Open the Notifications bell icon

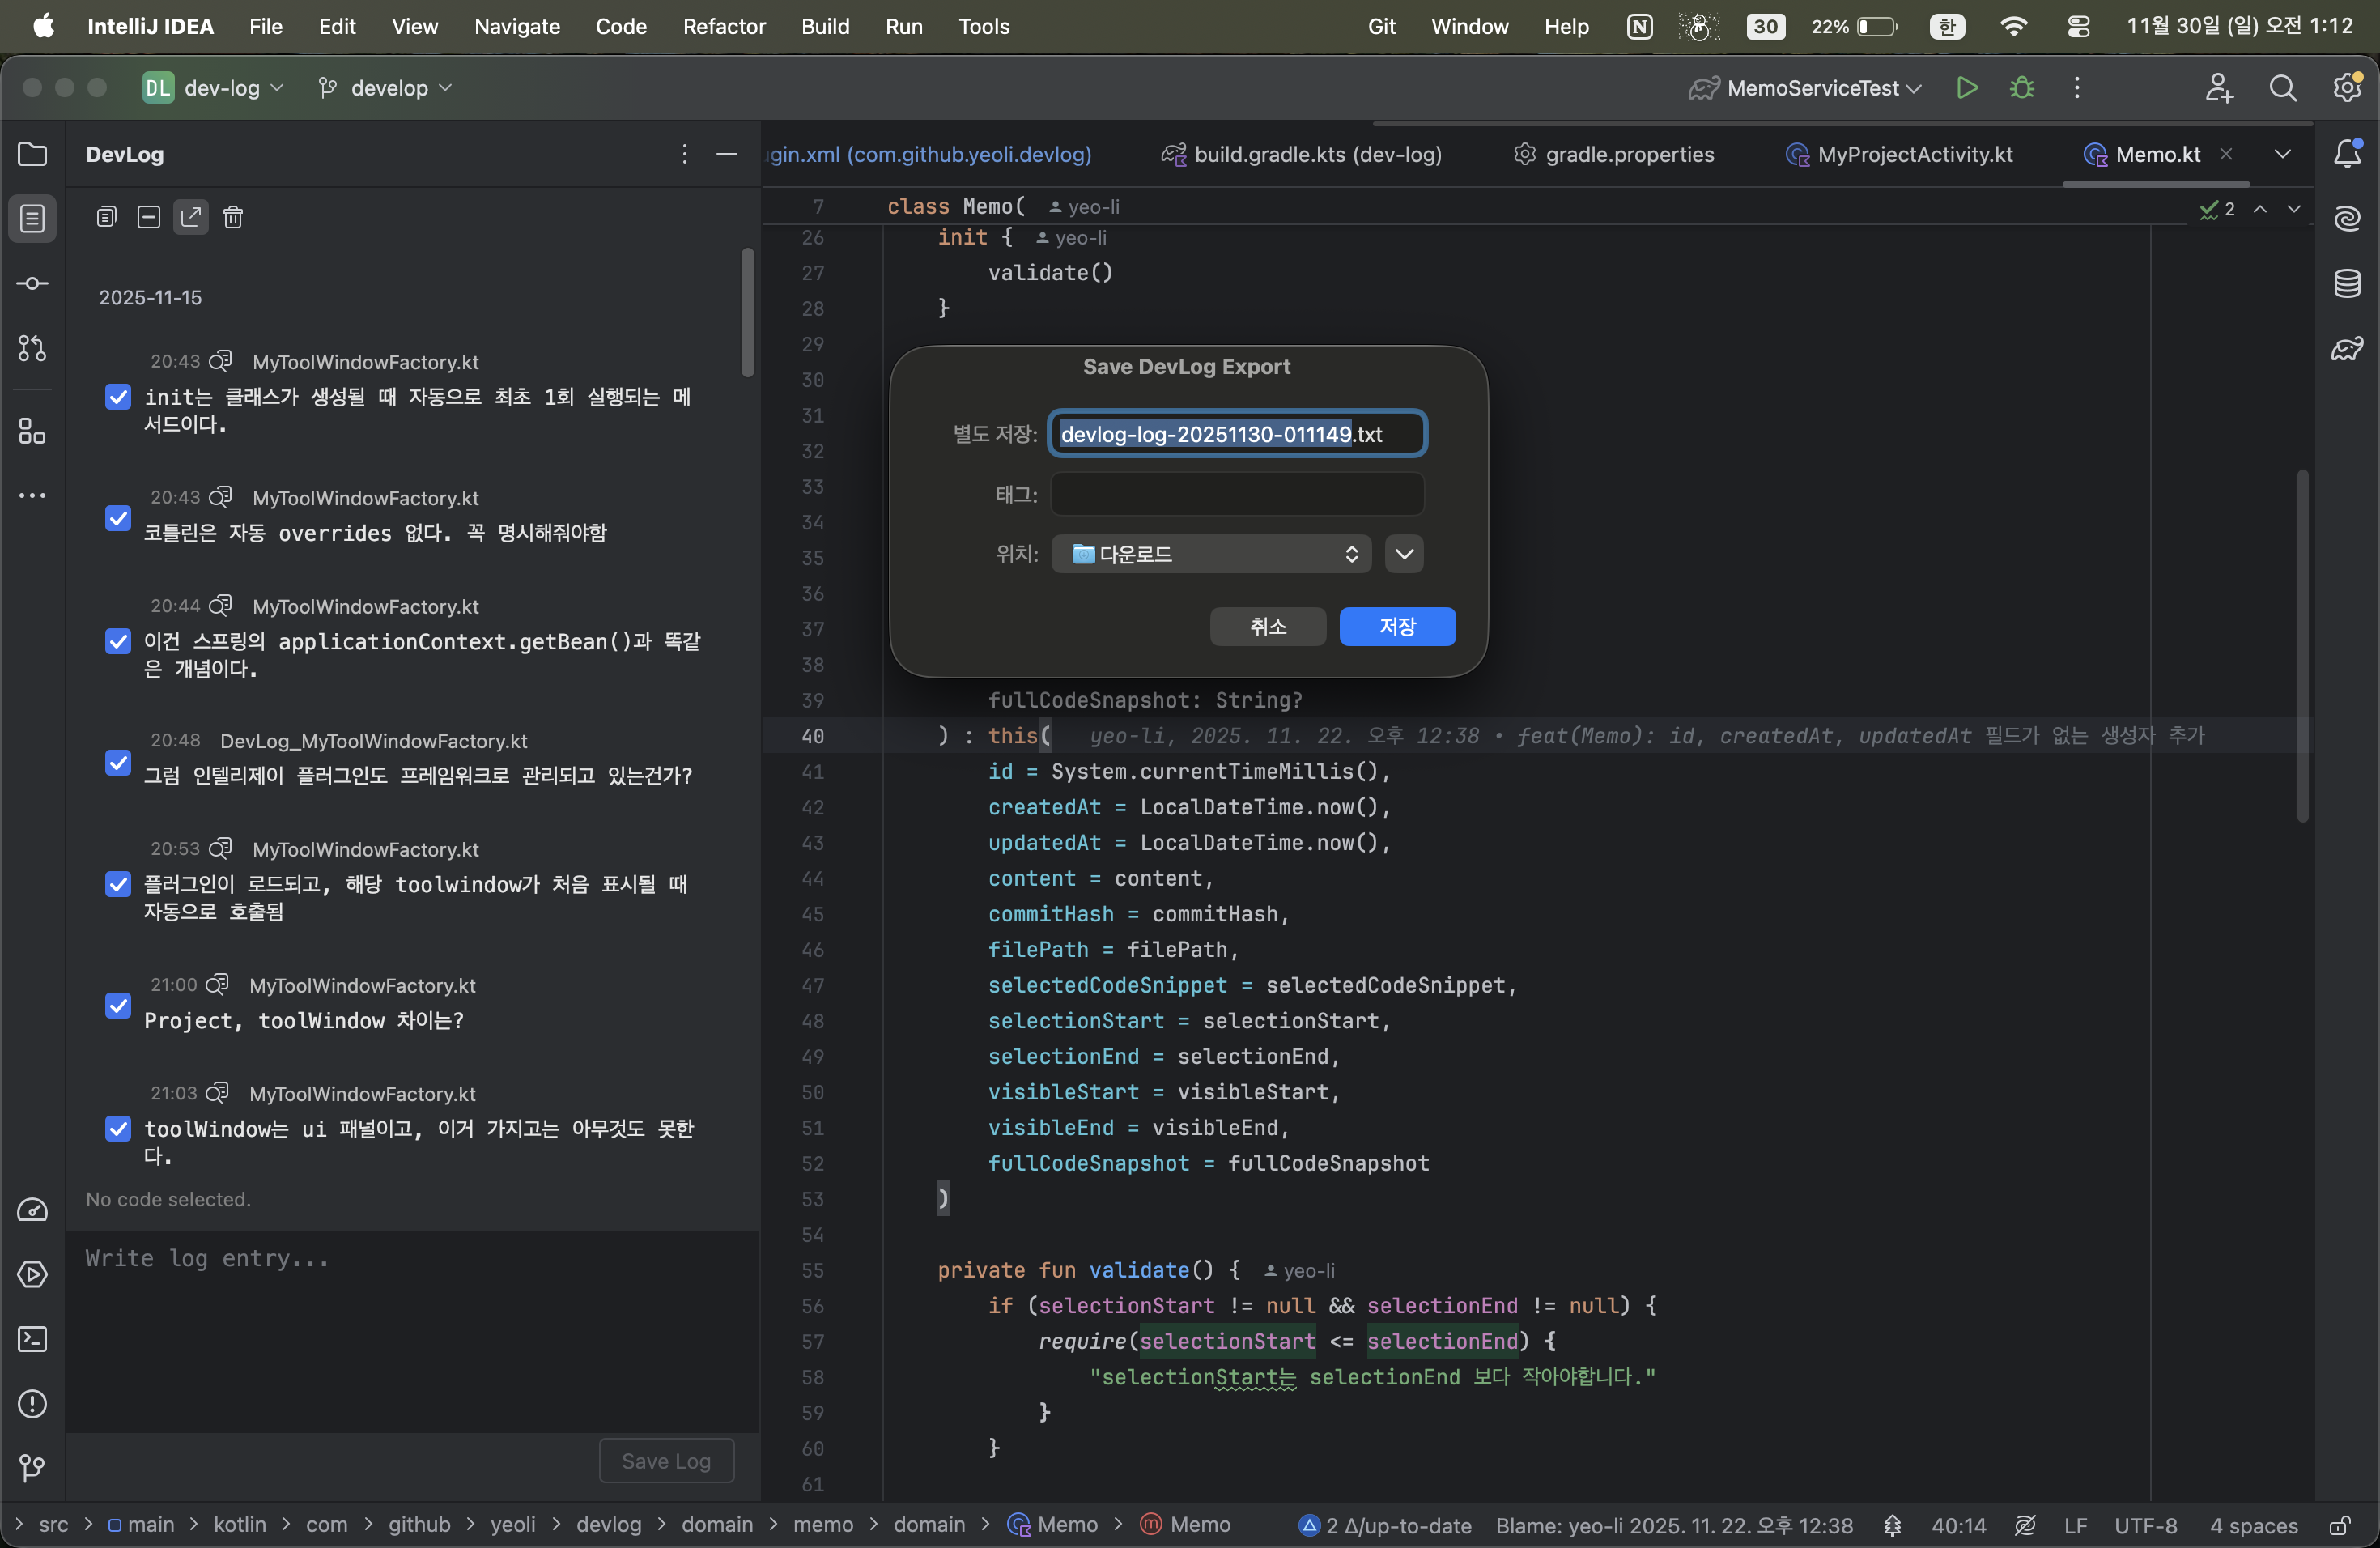tap(2347, 154)
